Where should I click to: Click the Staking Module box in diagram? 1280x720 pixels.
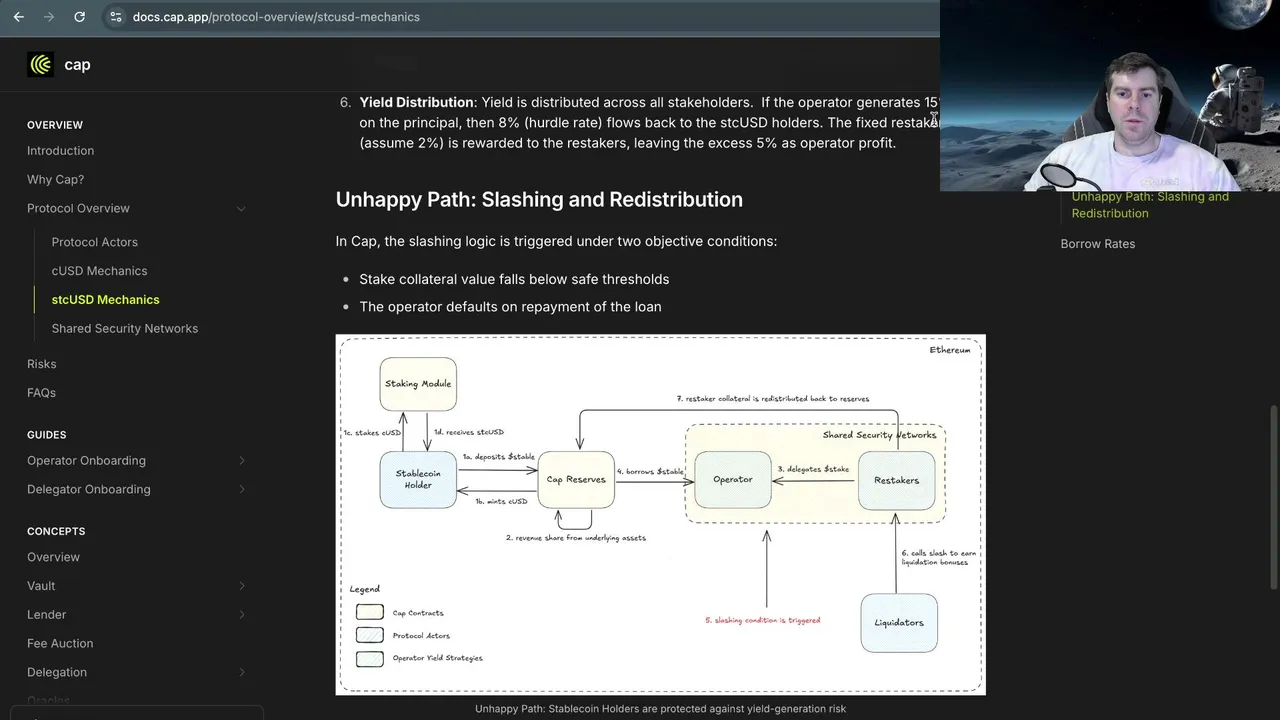[x=418, y=384]
